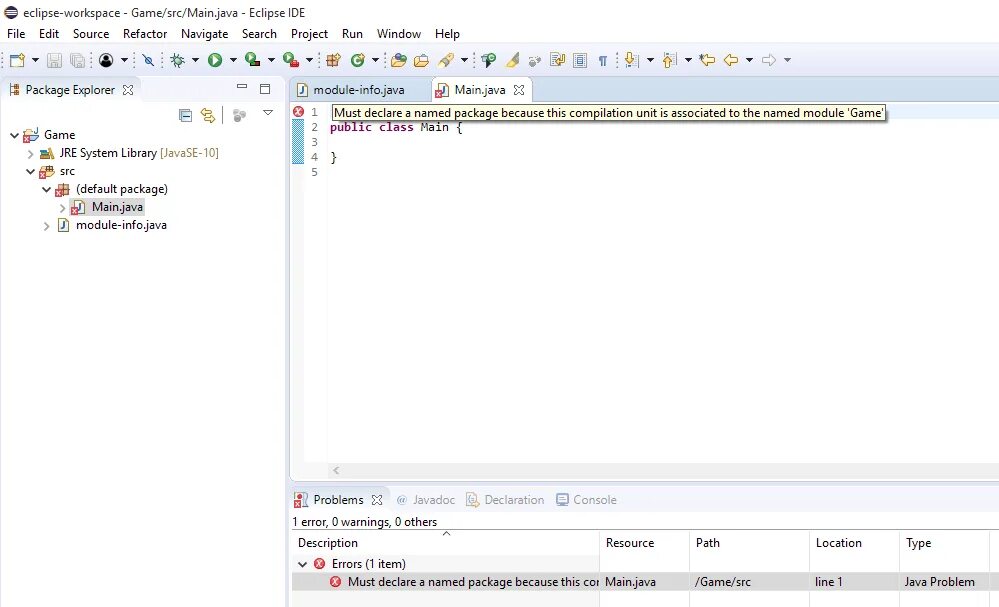Switch to the Javadoc tab
This screenshot has height=607, width=999.
(x=425, y=500)
